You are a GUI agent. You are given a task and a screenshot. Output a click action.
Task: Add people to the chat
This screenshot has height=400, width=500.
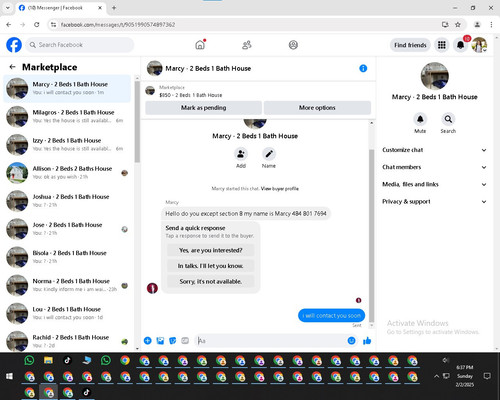pyautogui.click(x=241, y=154)
